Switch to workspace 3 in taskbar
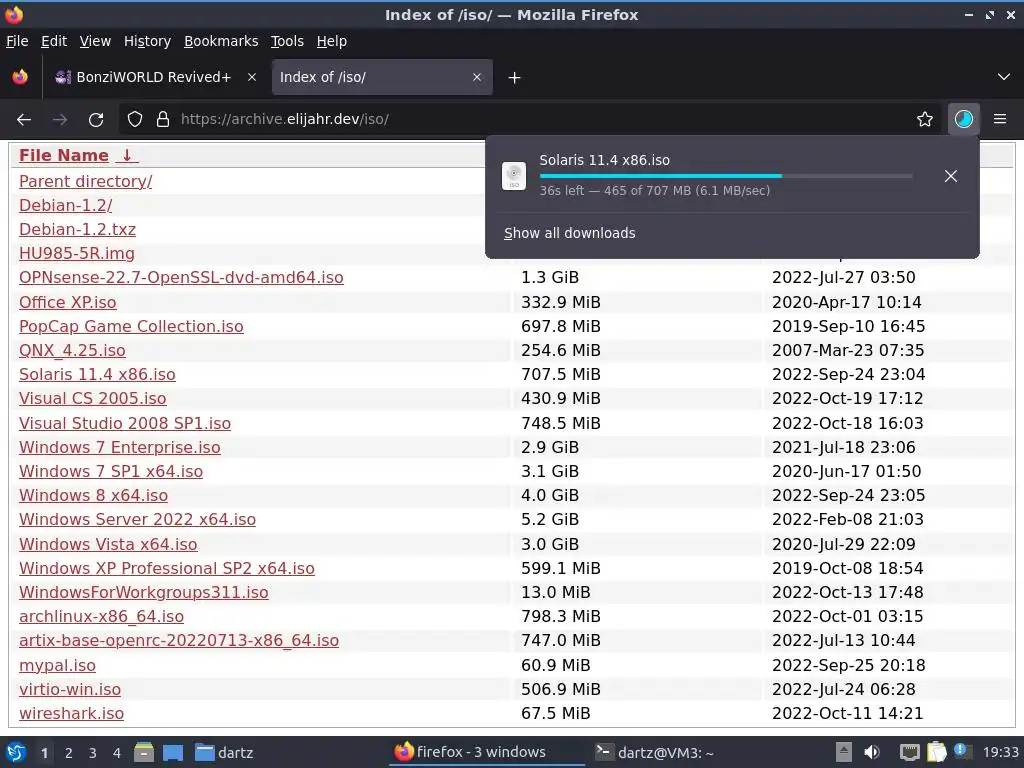Viewport: 1024px width, 768px height. pos(93,753)
